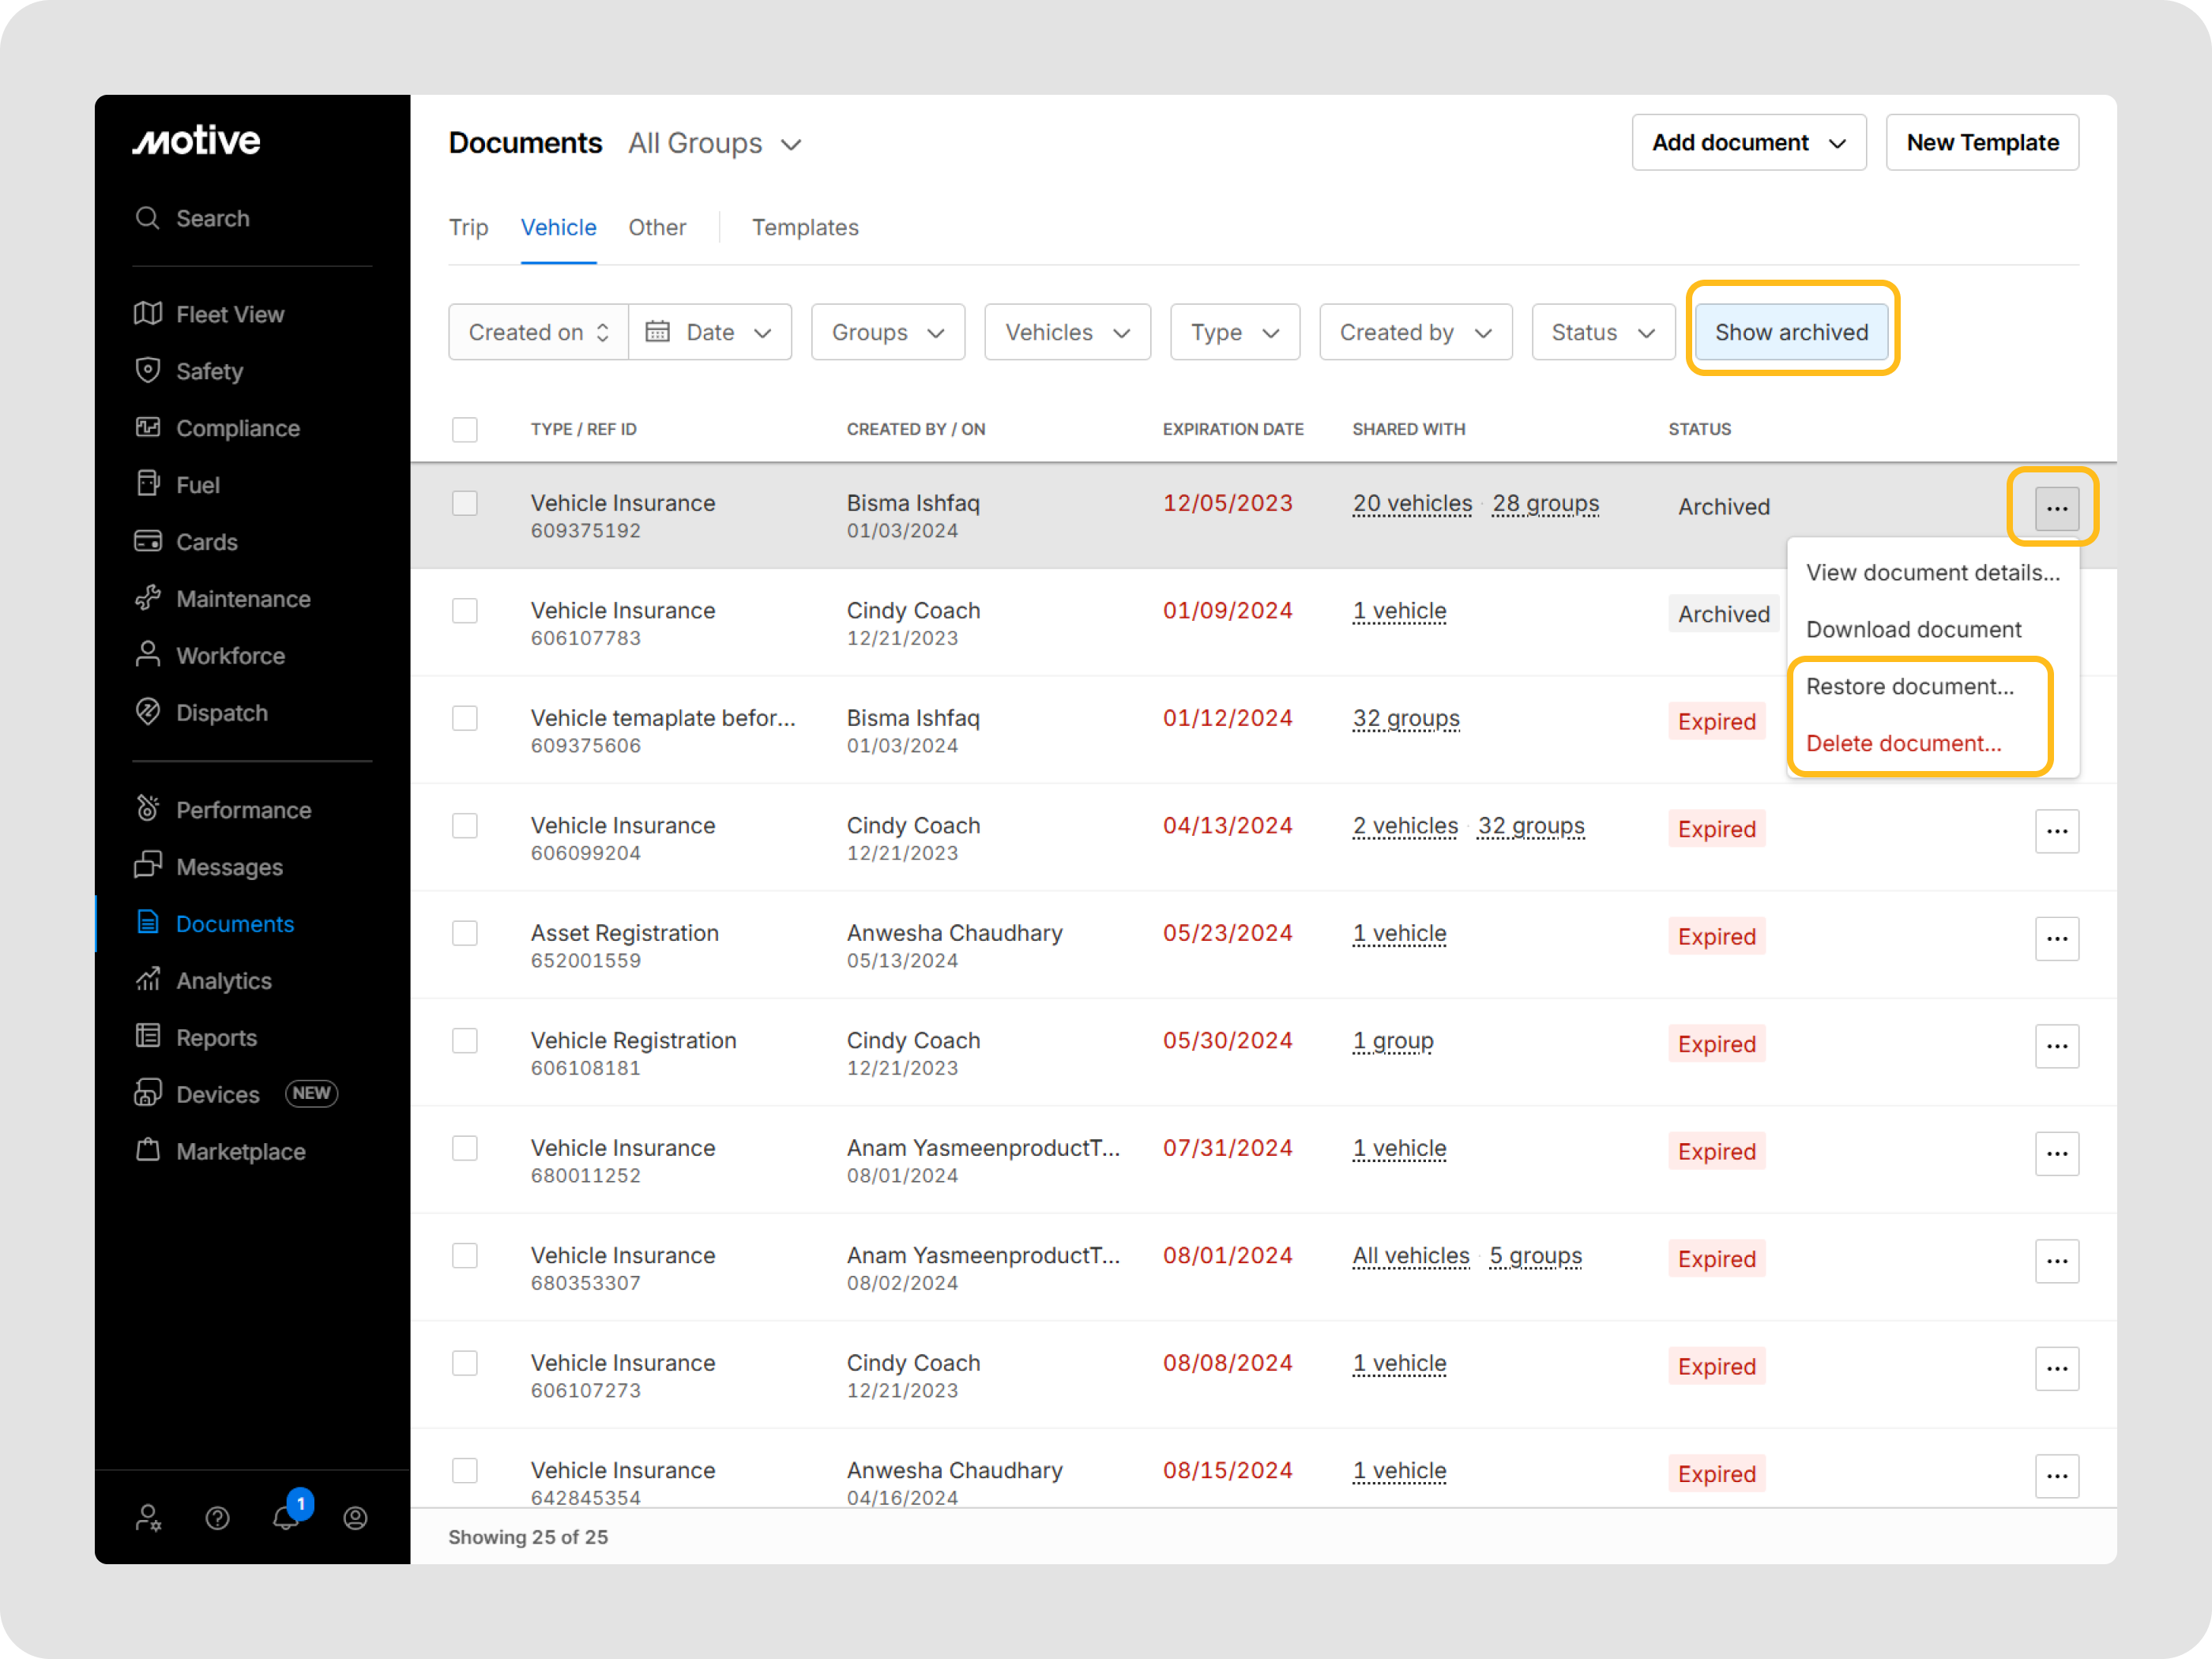Choose Restore document from the menu
This screenshot has height=1659, width=2212.
1909,686
